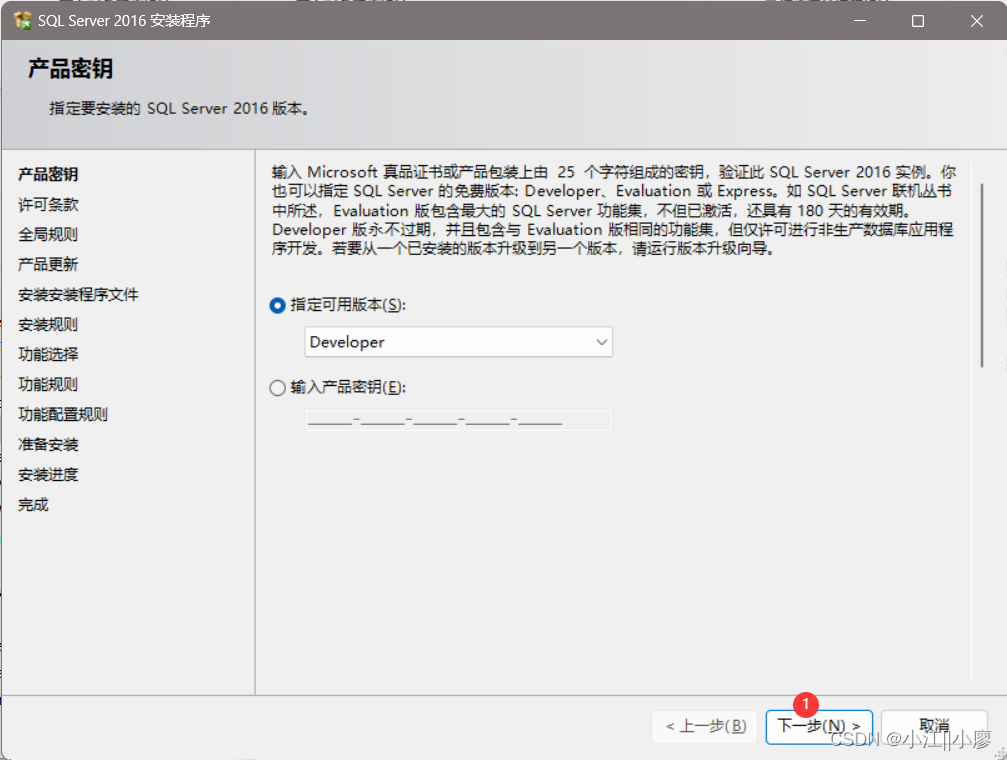
Task: Click the 下一步(N) button
Action: (819, 727)
